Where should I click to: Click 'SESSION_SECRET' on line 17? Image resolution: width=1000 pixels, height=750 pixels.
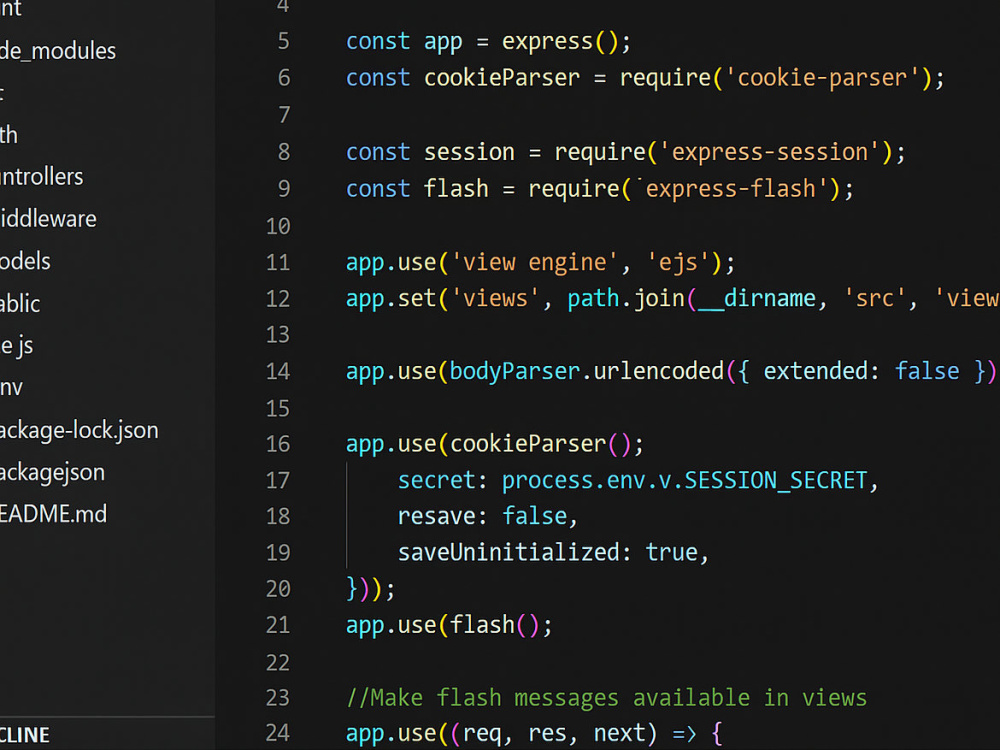click(x=776, y=480)
